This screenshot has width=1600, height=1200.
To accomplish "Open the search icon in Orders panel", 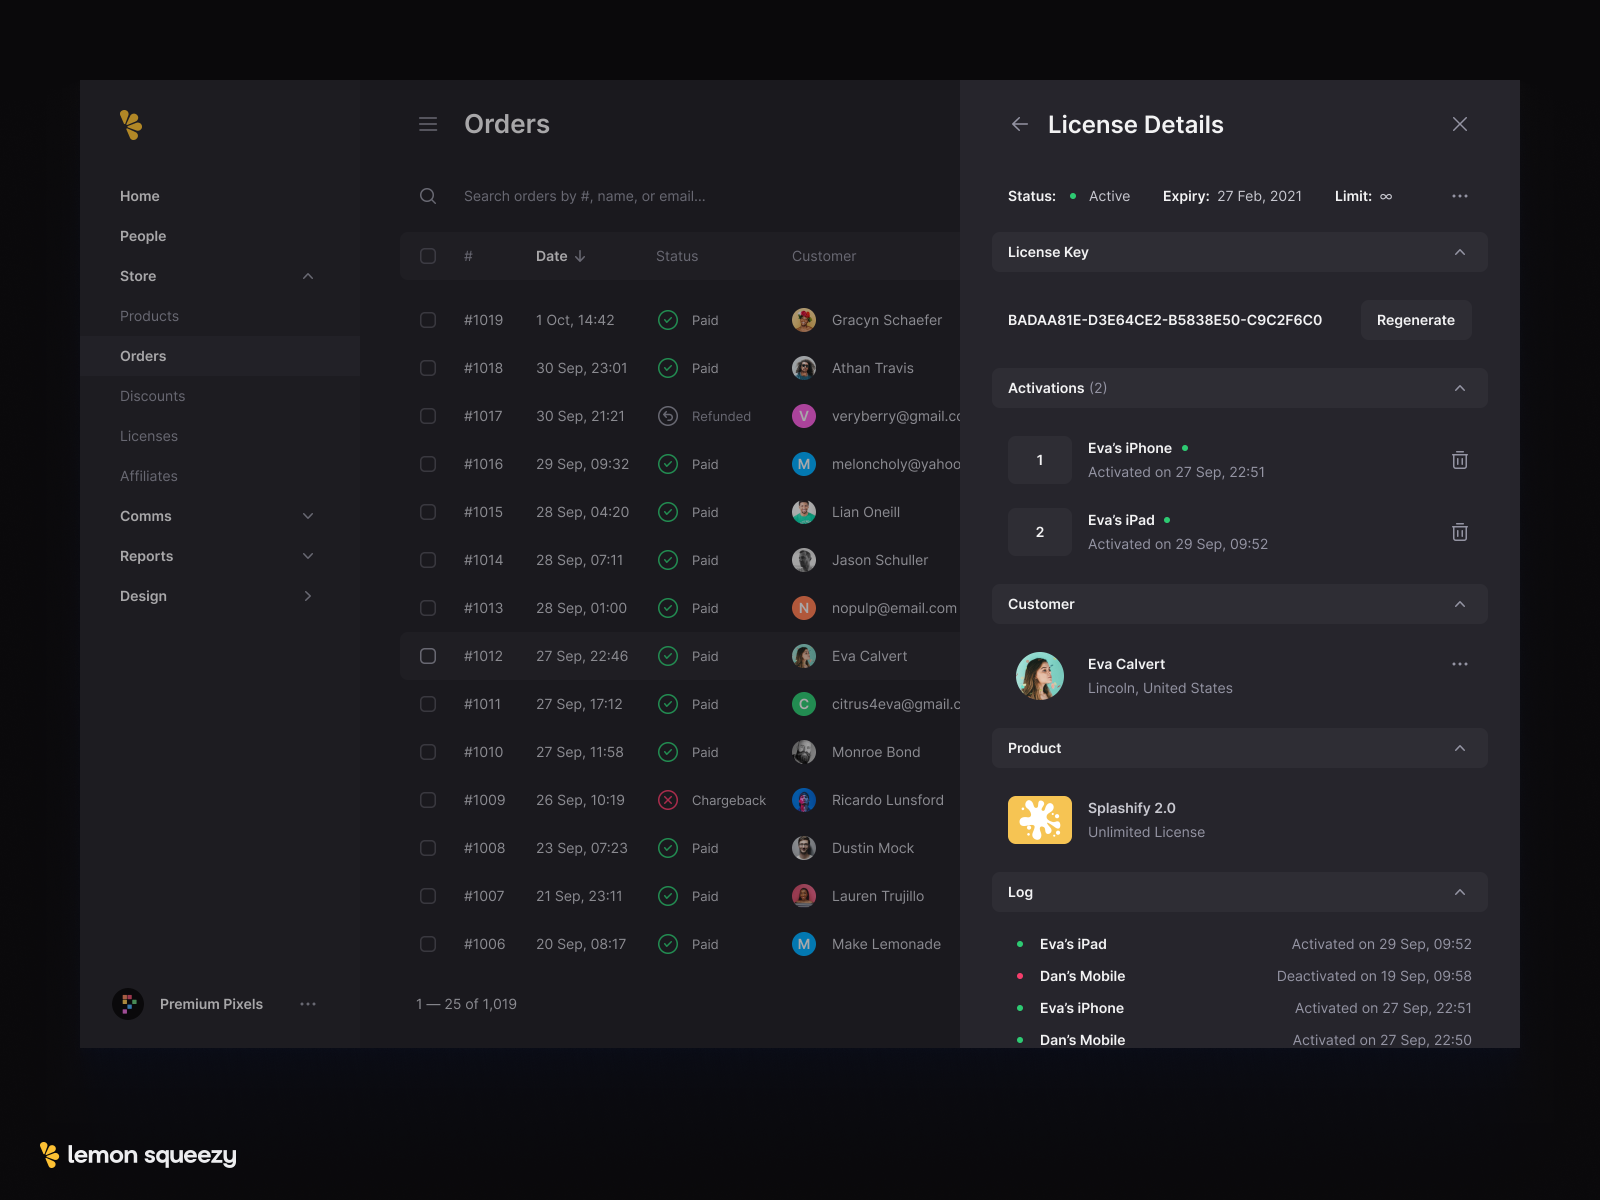I will coord(428,196).
